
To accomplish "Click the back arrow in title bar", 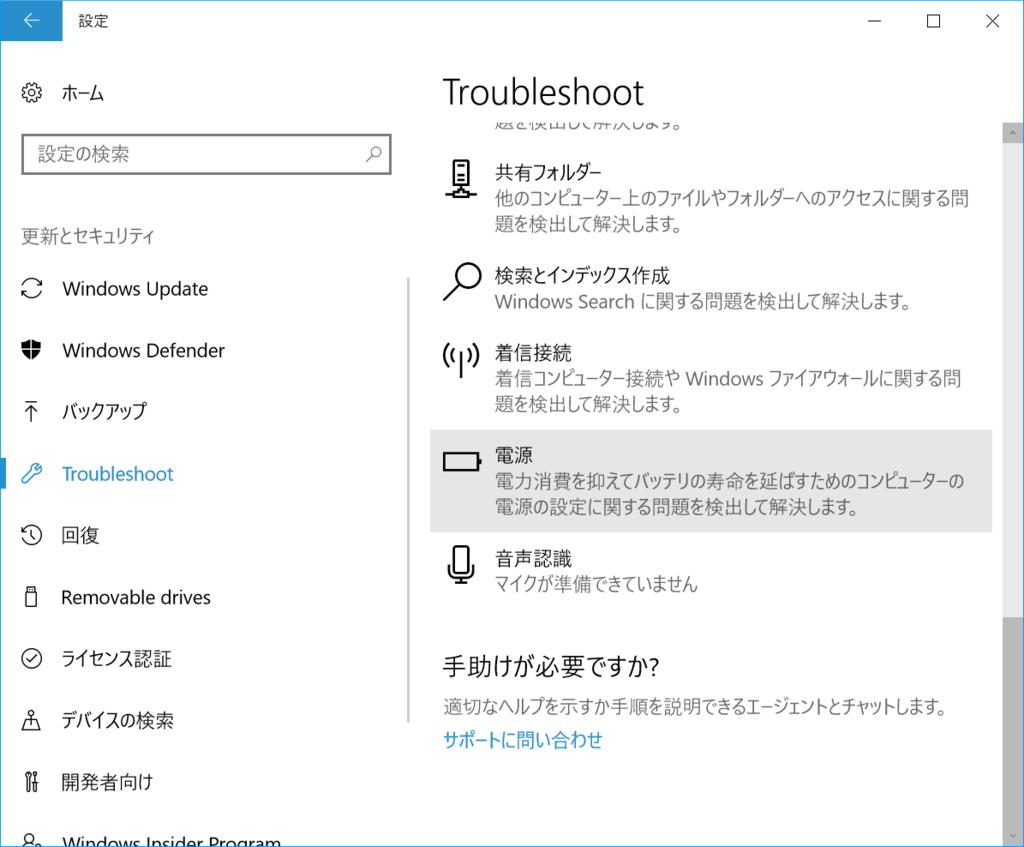I will pos(31,21).
